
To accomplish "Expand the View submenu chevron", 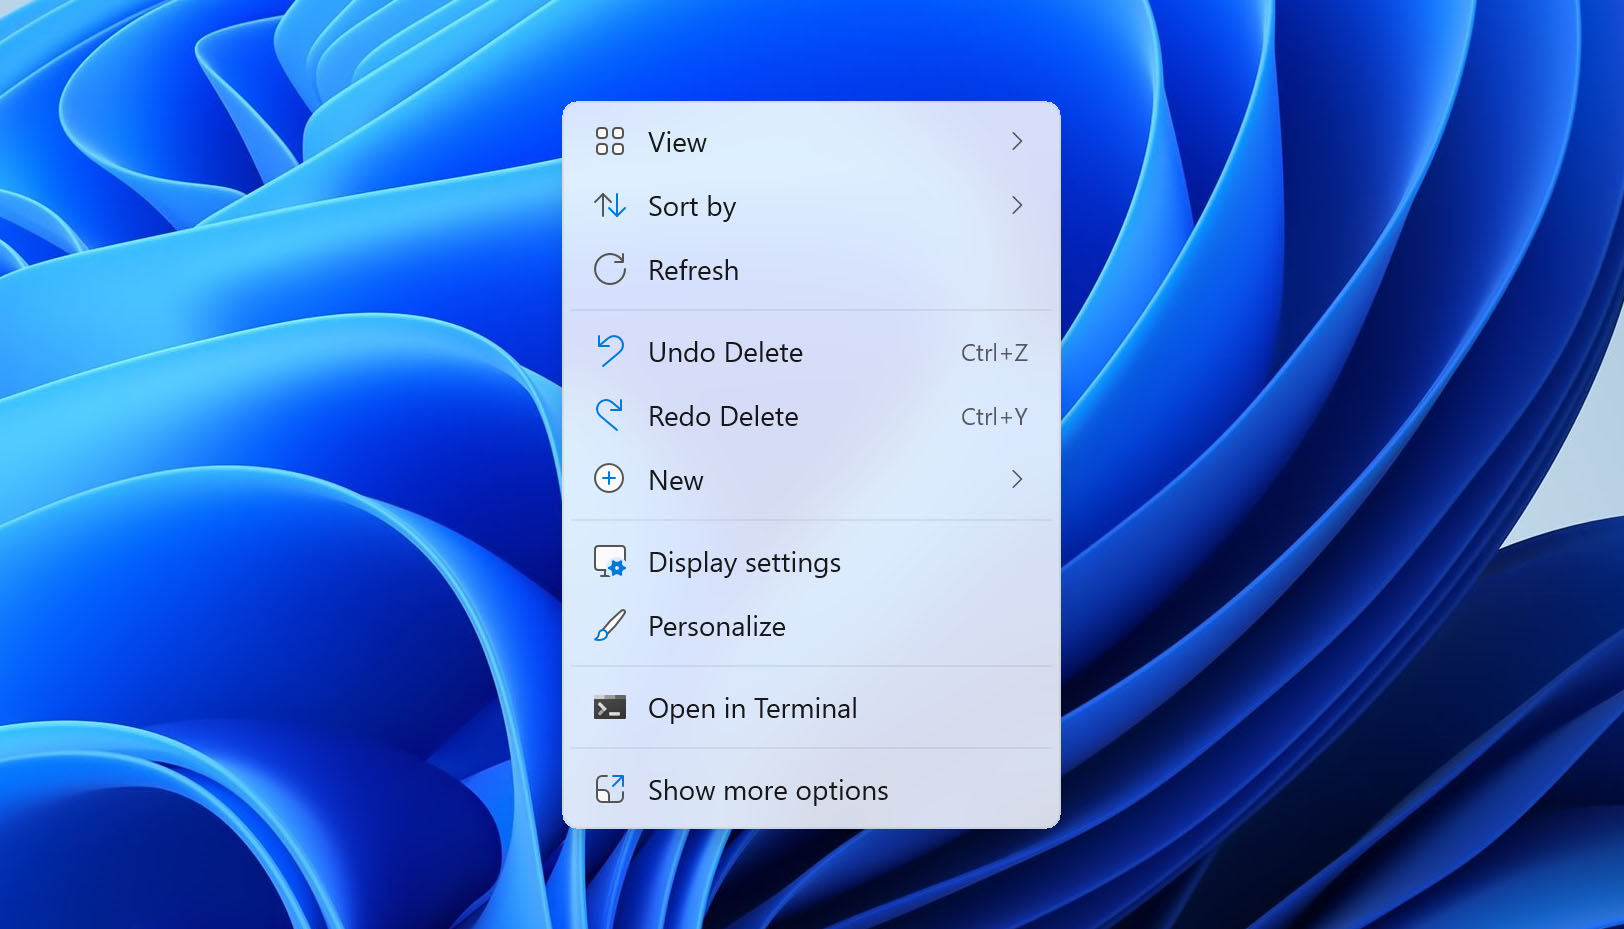I will point(1016,142).
